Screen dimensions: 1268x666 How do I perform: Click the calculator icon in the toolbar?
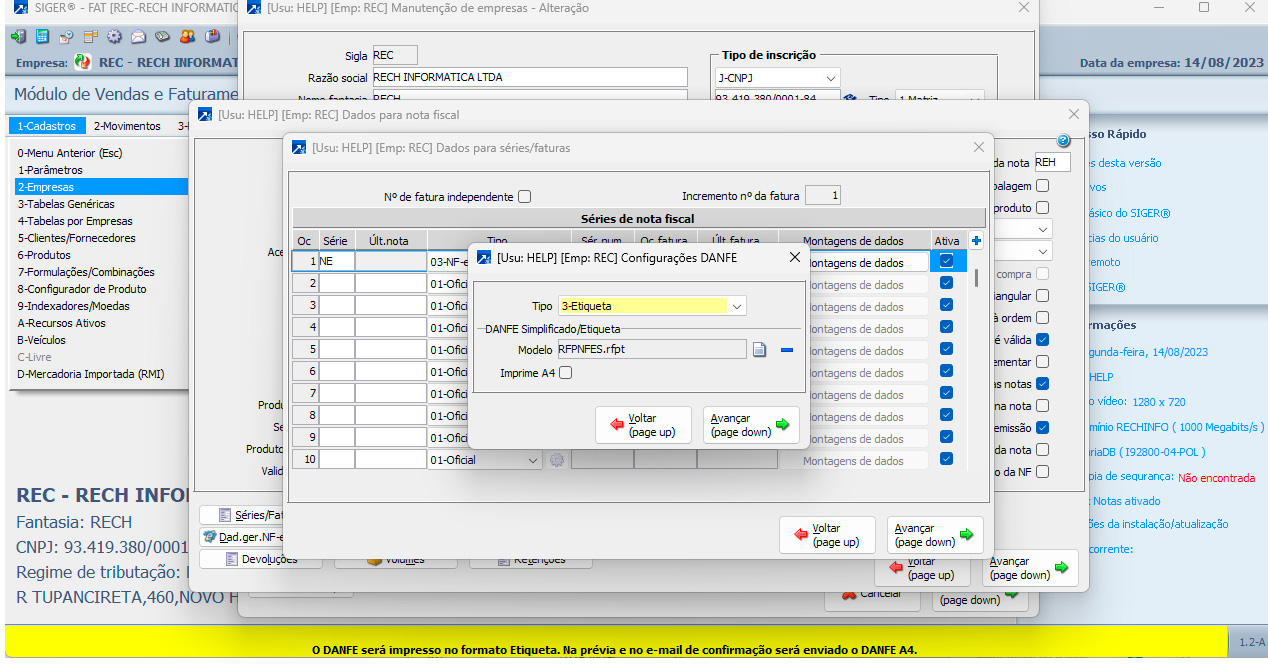(x=42, y=37)
